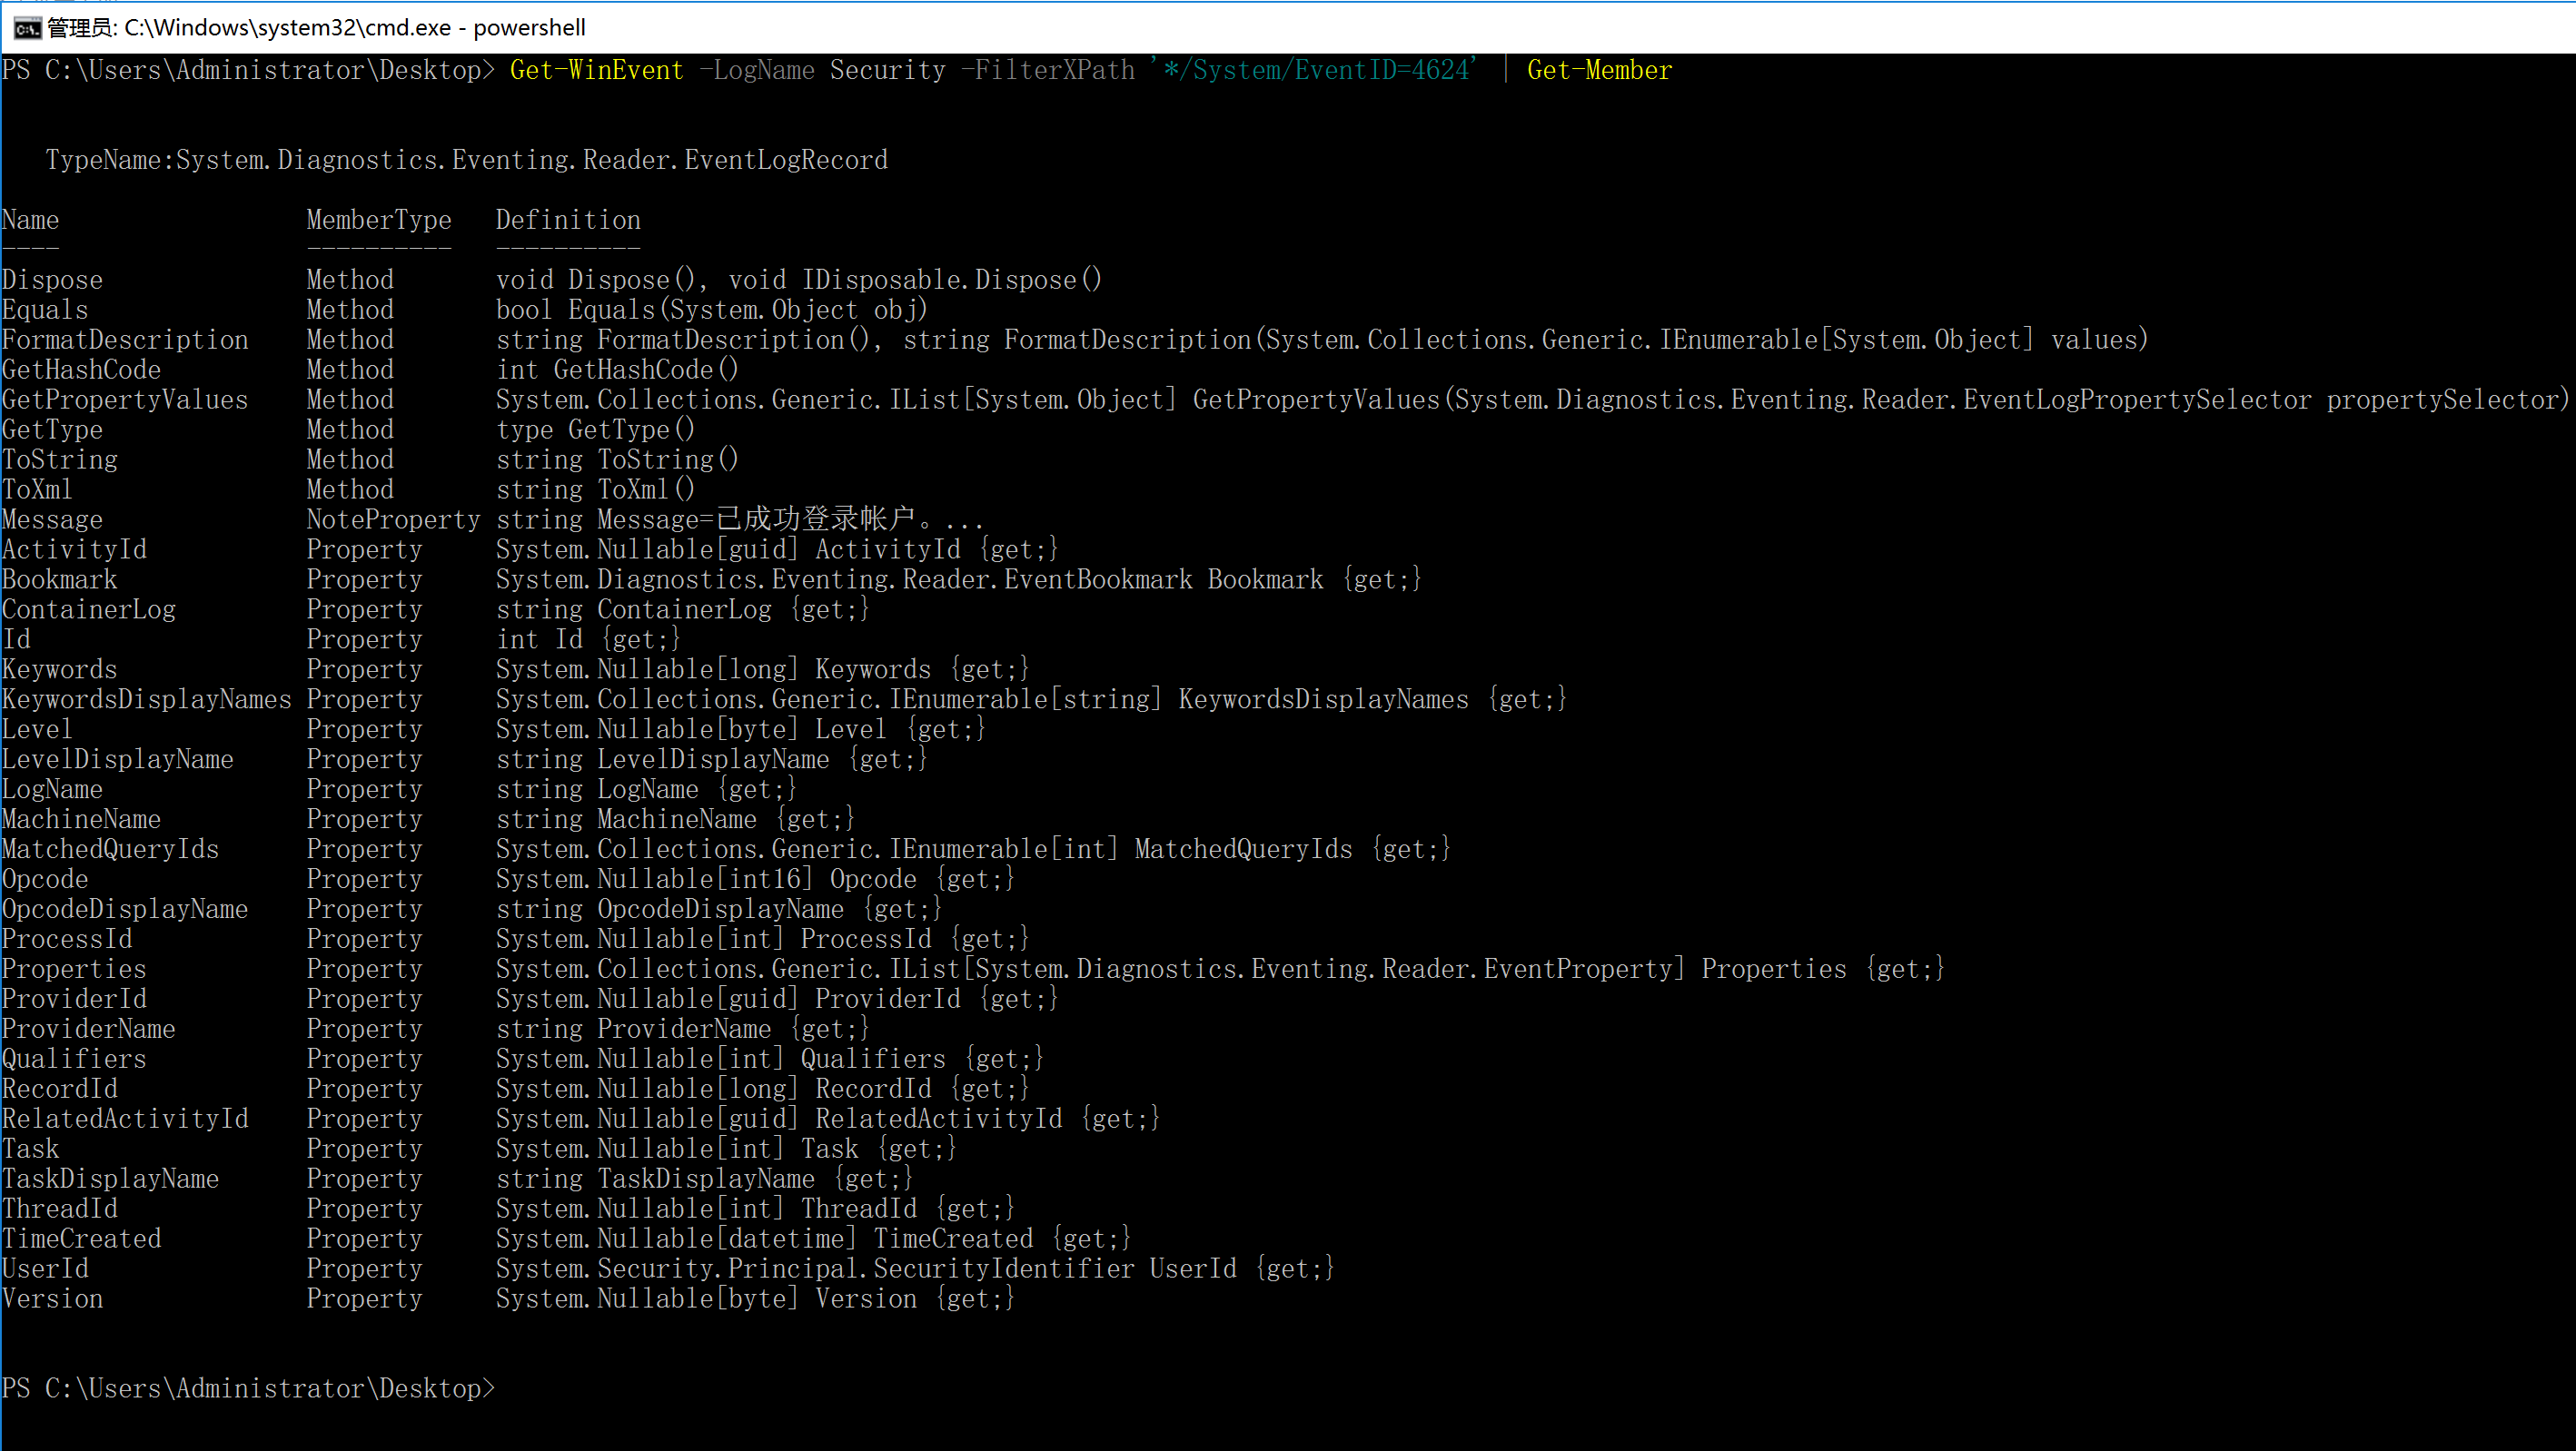Click the GetPropertyValues method name
The height and width of the screenshot is (1451, 2576).
tap(125, 400)
